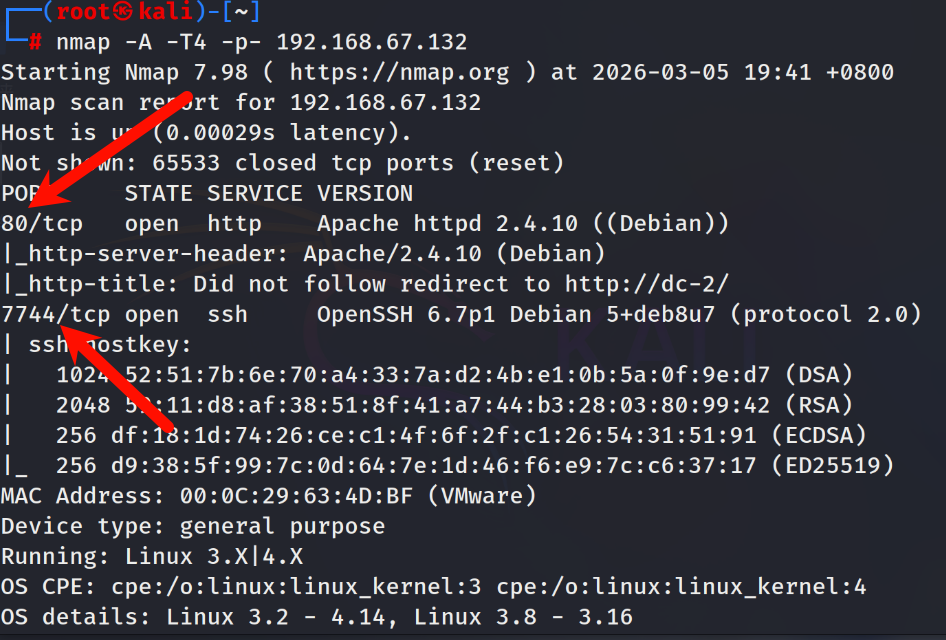
Task: Click the 80/tcp port entry
Action: pos(42,223)
